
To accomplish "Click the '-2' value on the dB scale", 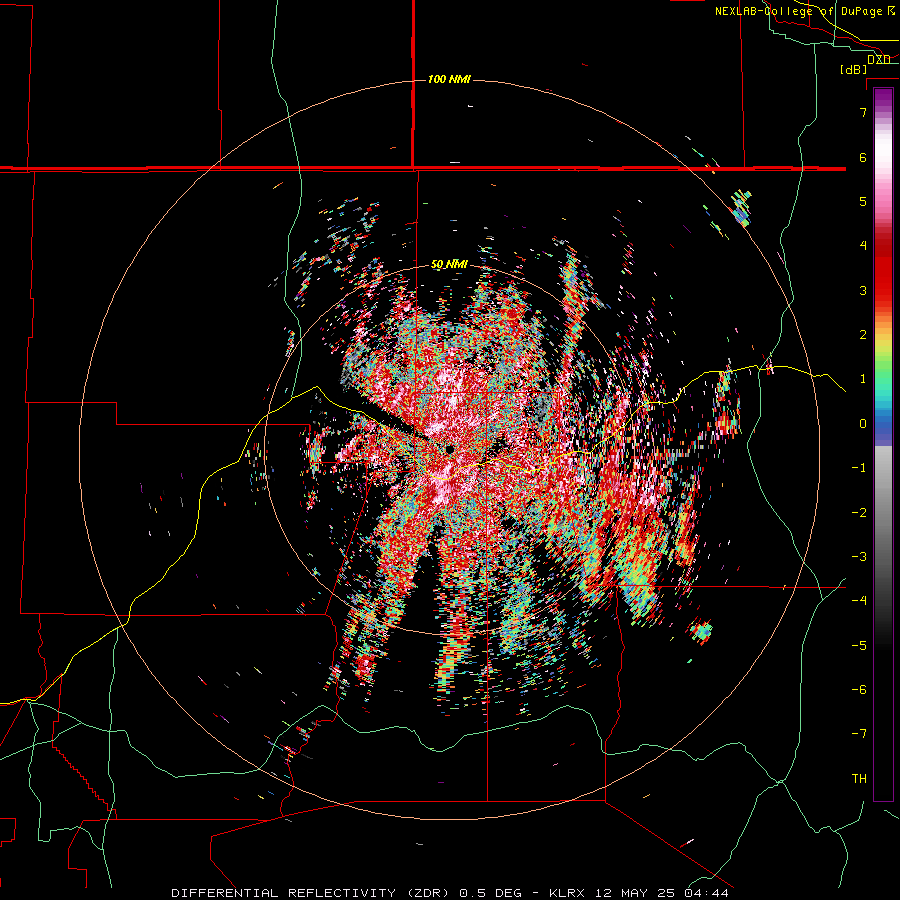I will pyautogui.click(x=859, y=513).
